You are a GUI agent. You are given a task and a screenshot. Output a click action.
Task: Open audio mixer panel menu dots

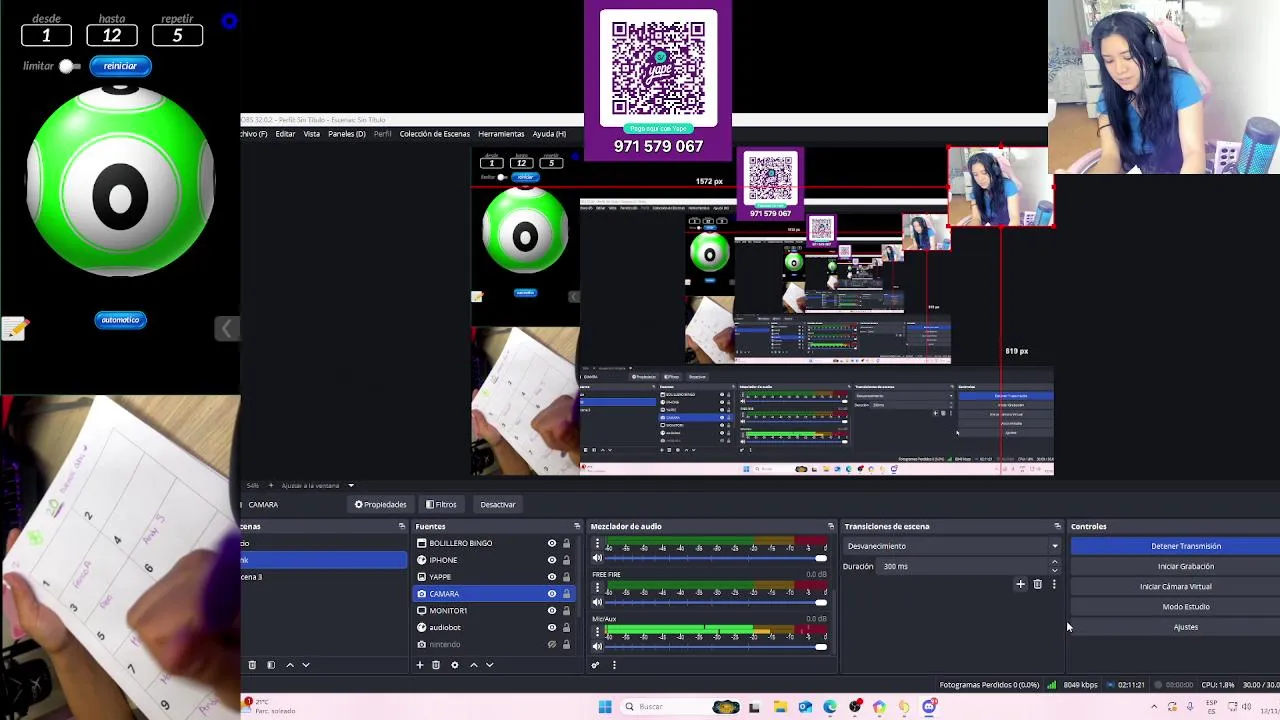(x=614, y=665)
